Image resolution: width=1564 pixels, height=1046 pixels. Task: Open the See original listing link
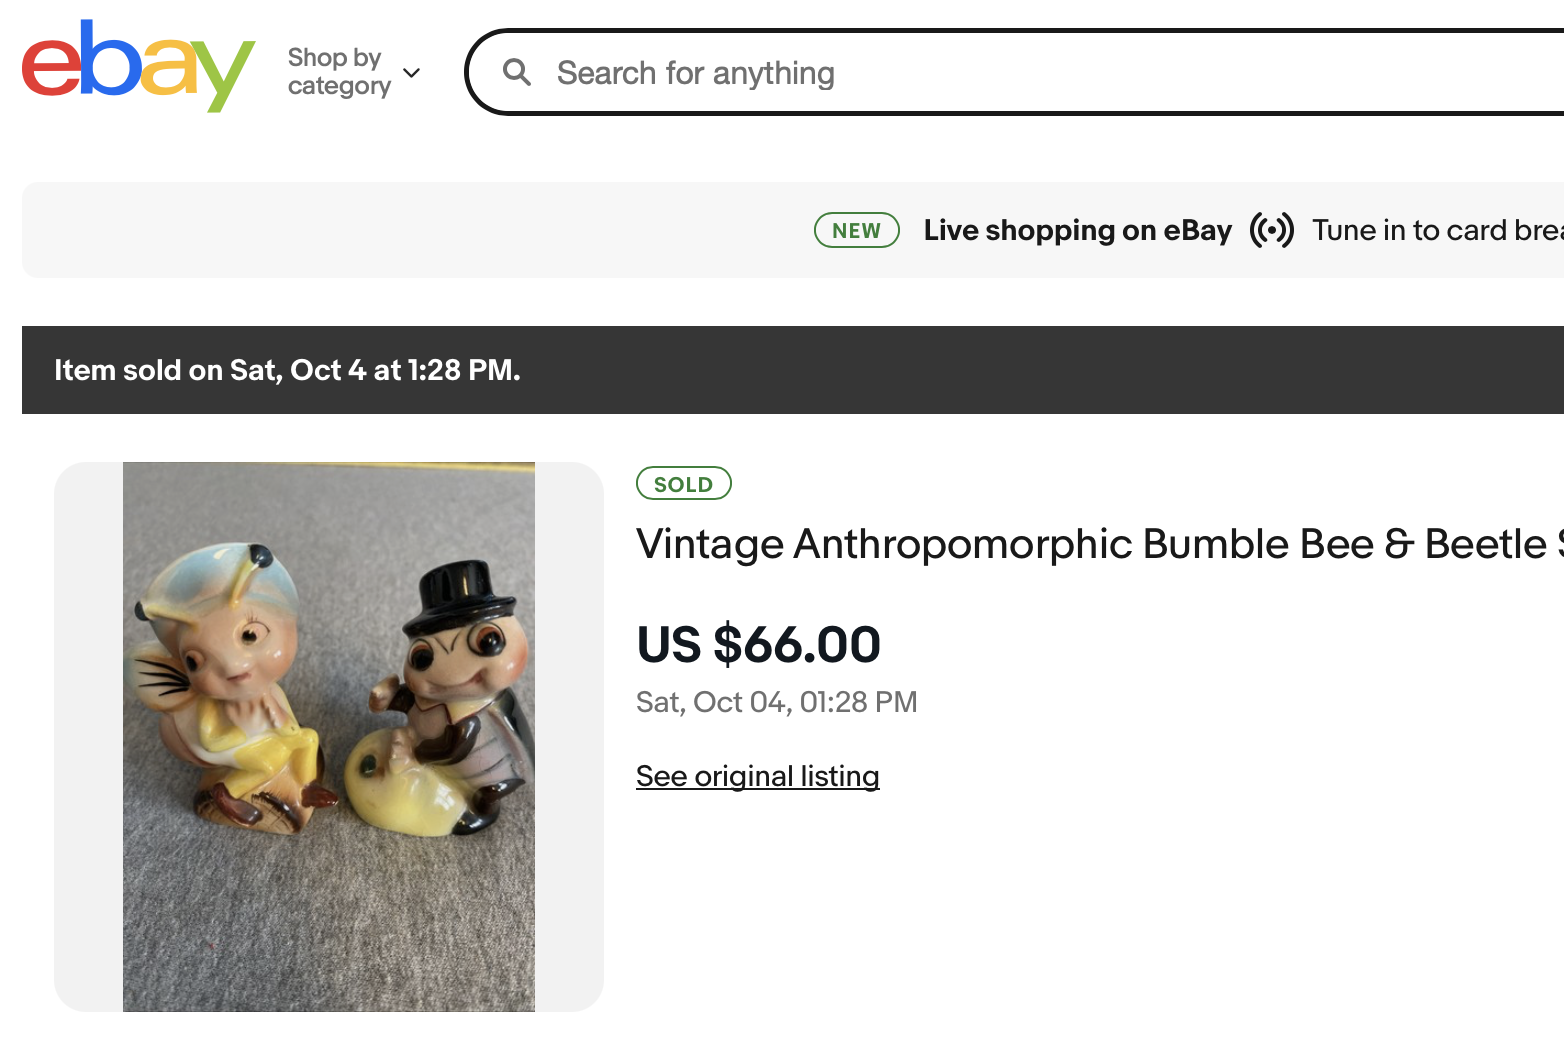click(757, 776)
